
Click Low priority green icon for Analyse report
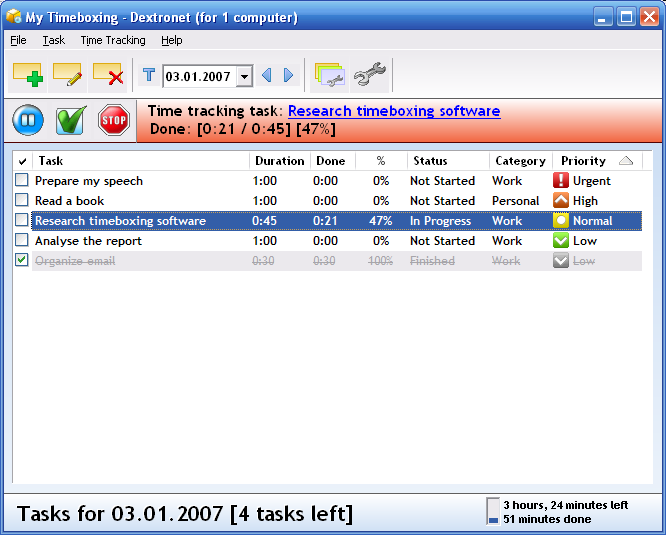(561, 241)
